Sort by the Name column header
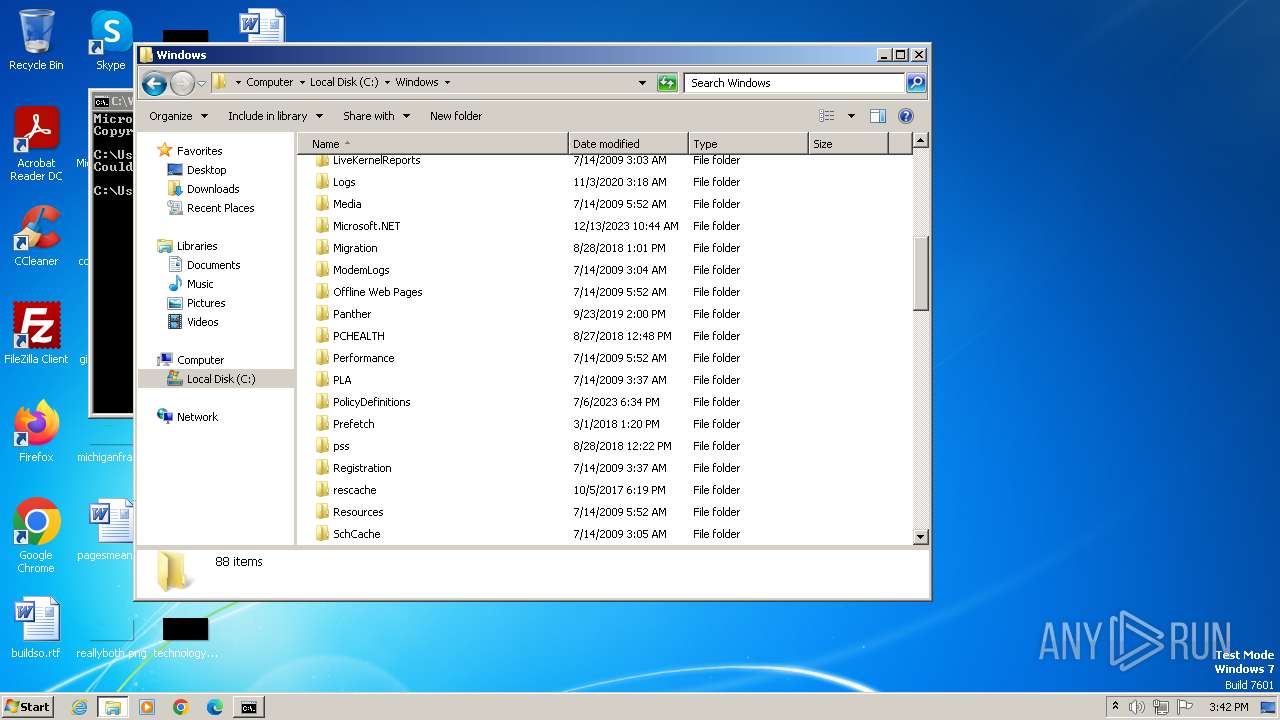The image size is (1280, 720). coord(433,144)
